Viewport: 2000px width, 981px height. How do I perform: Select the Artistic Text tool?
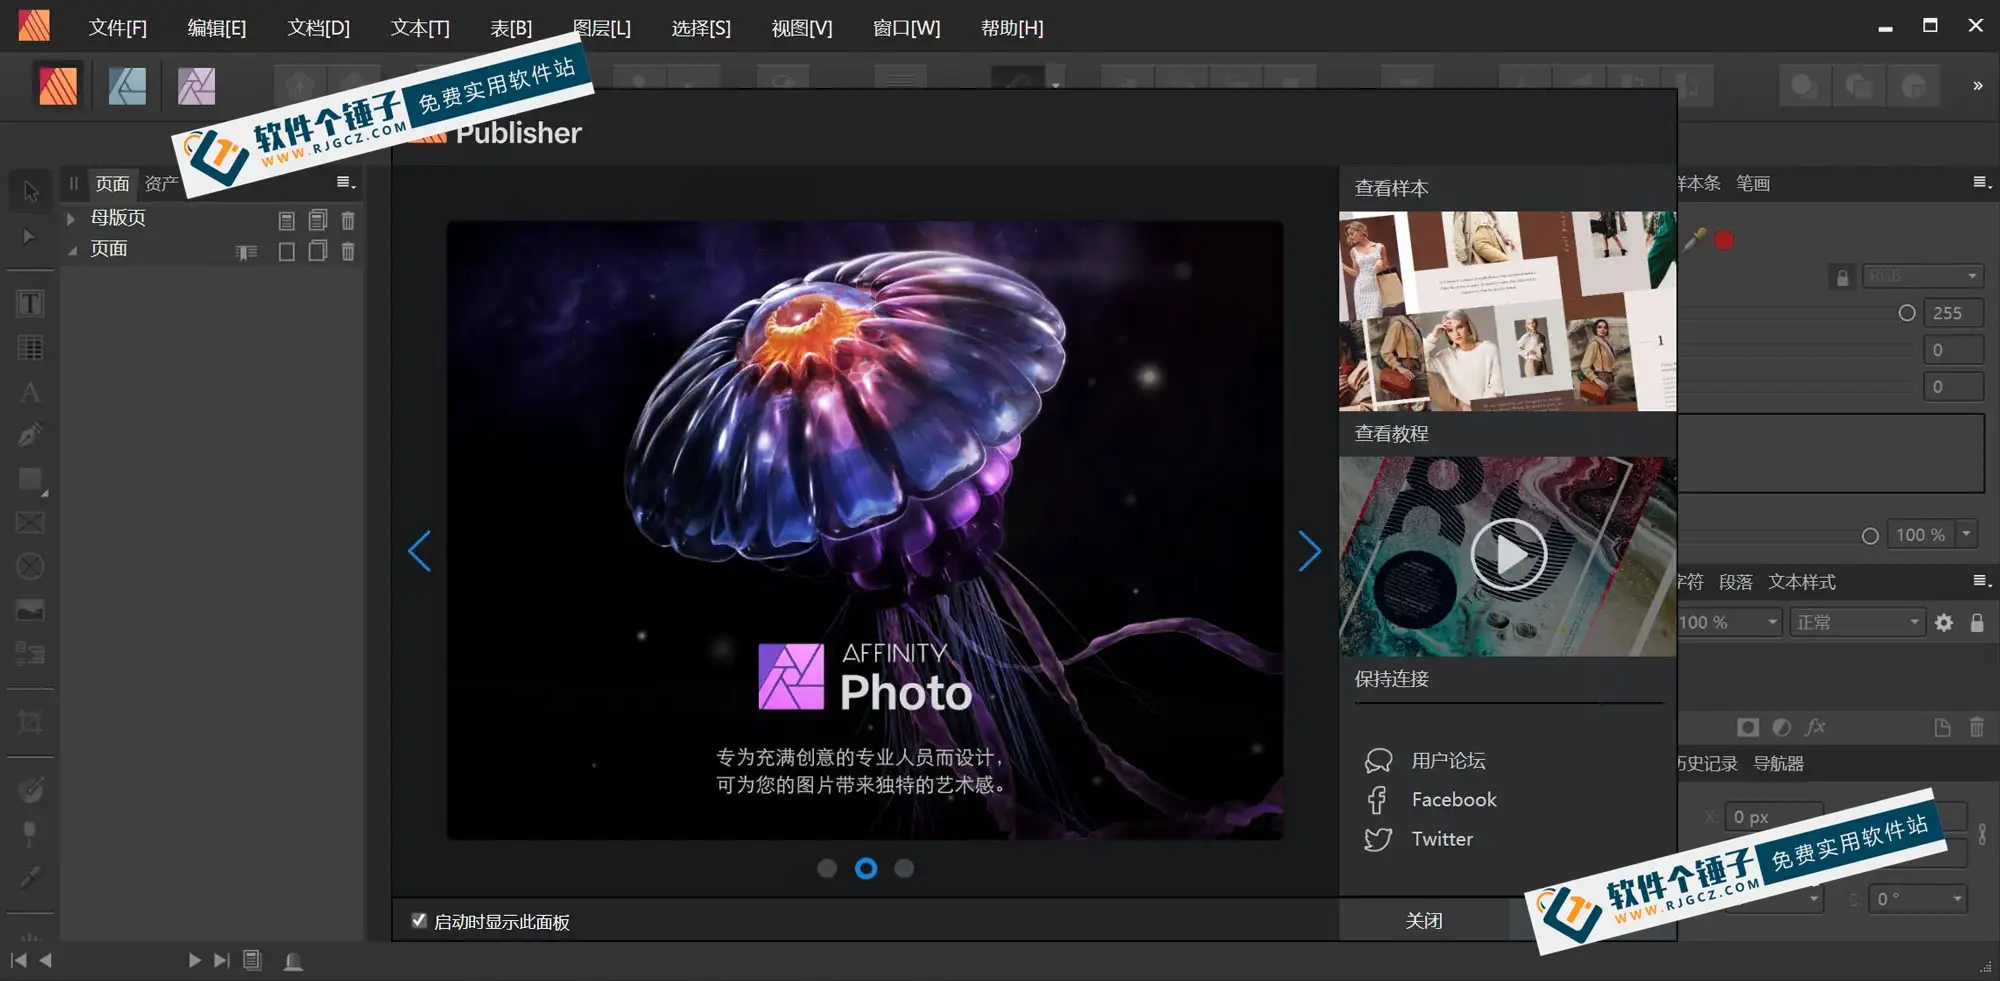[x=30, y=391]
